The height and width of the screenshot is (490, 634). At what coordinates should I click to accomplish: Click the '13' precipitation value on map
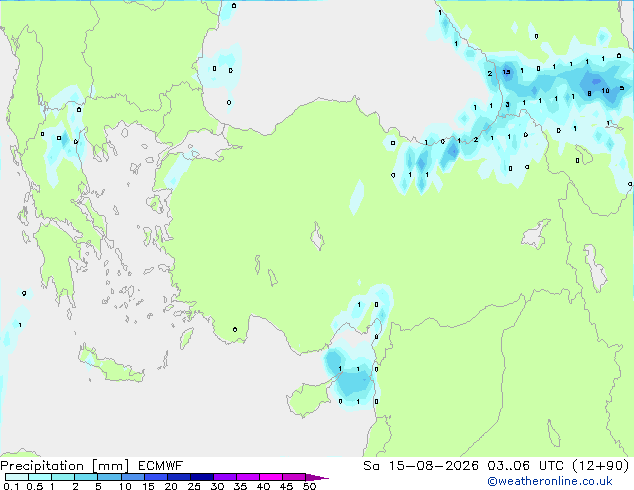point(506,72)
